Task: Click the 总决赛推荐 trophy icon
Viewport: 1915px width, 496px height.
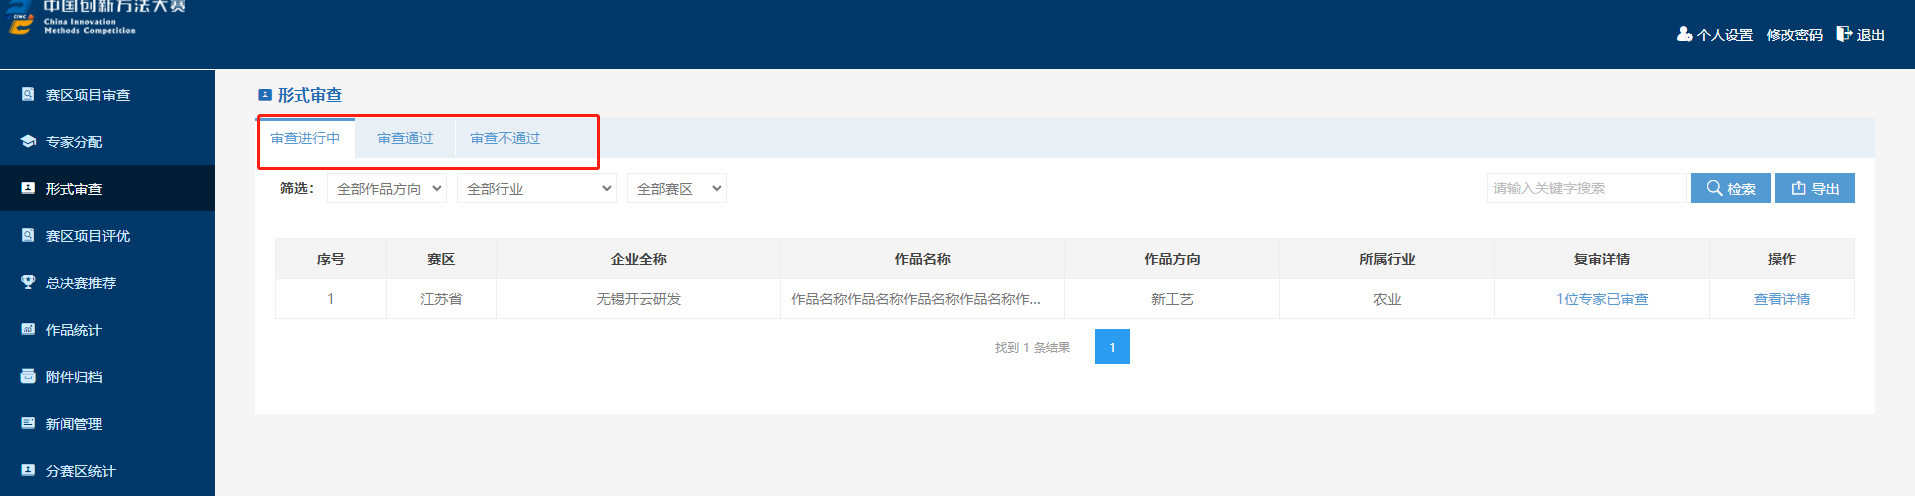Action: pos(28,282)
